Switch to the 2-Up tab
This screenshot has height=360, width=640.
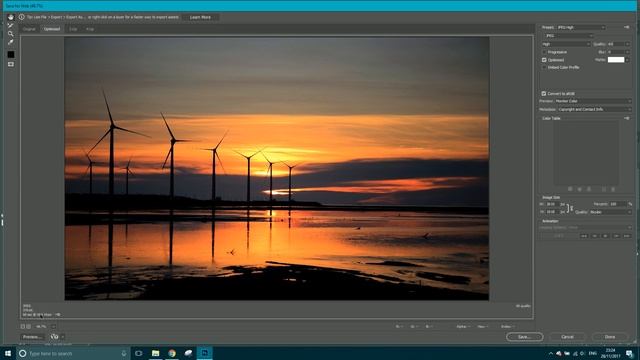click(73, 29)
